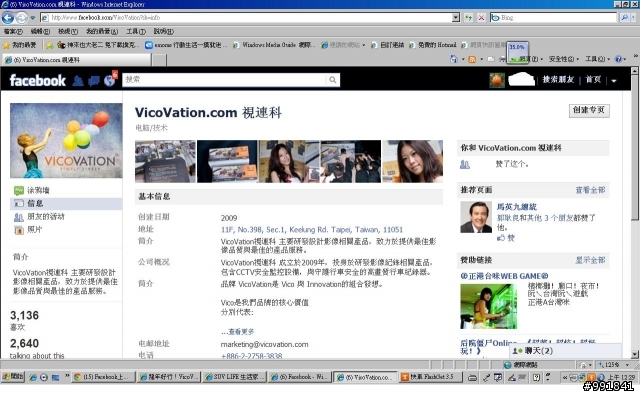Open the Facebook account dropdown arrow

tap(613, 80)
